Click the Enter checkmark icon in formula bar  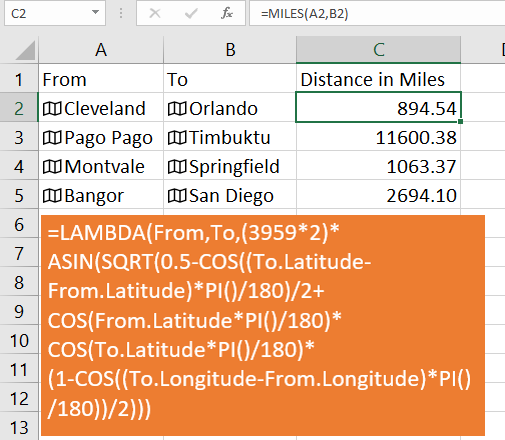pyautogui.click(x=191, y=14)
